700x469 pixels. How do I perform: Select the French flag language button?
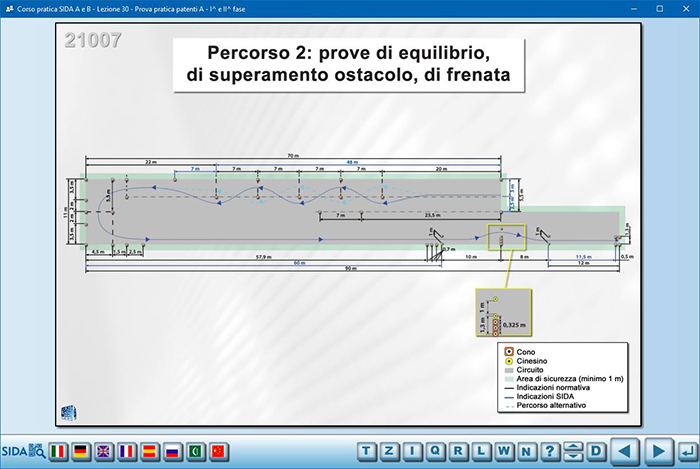point(127,451)
